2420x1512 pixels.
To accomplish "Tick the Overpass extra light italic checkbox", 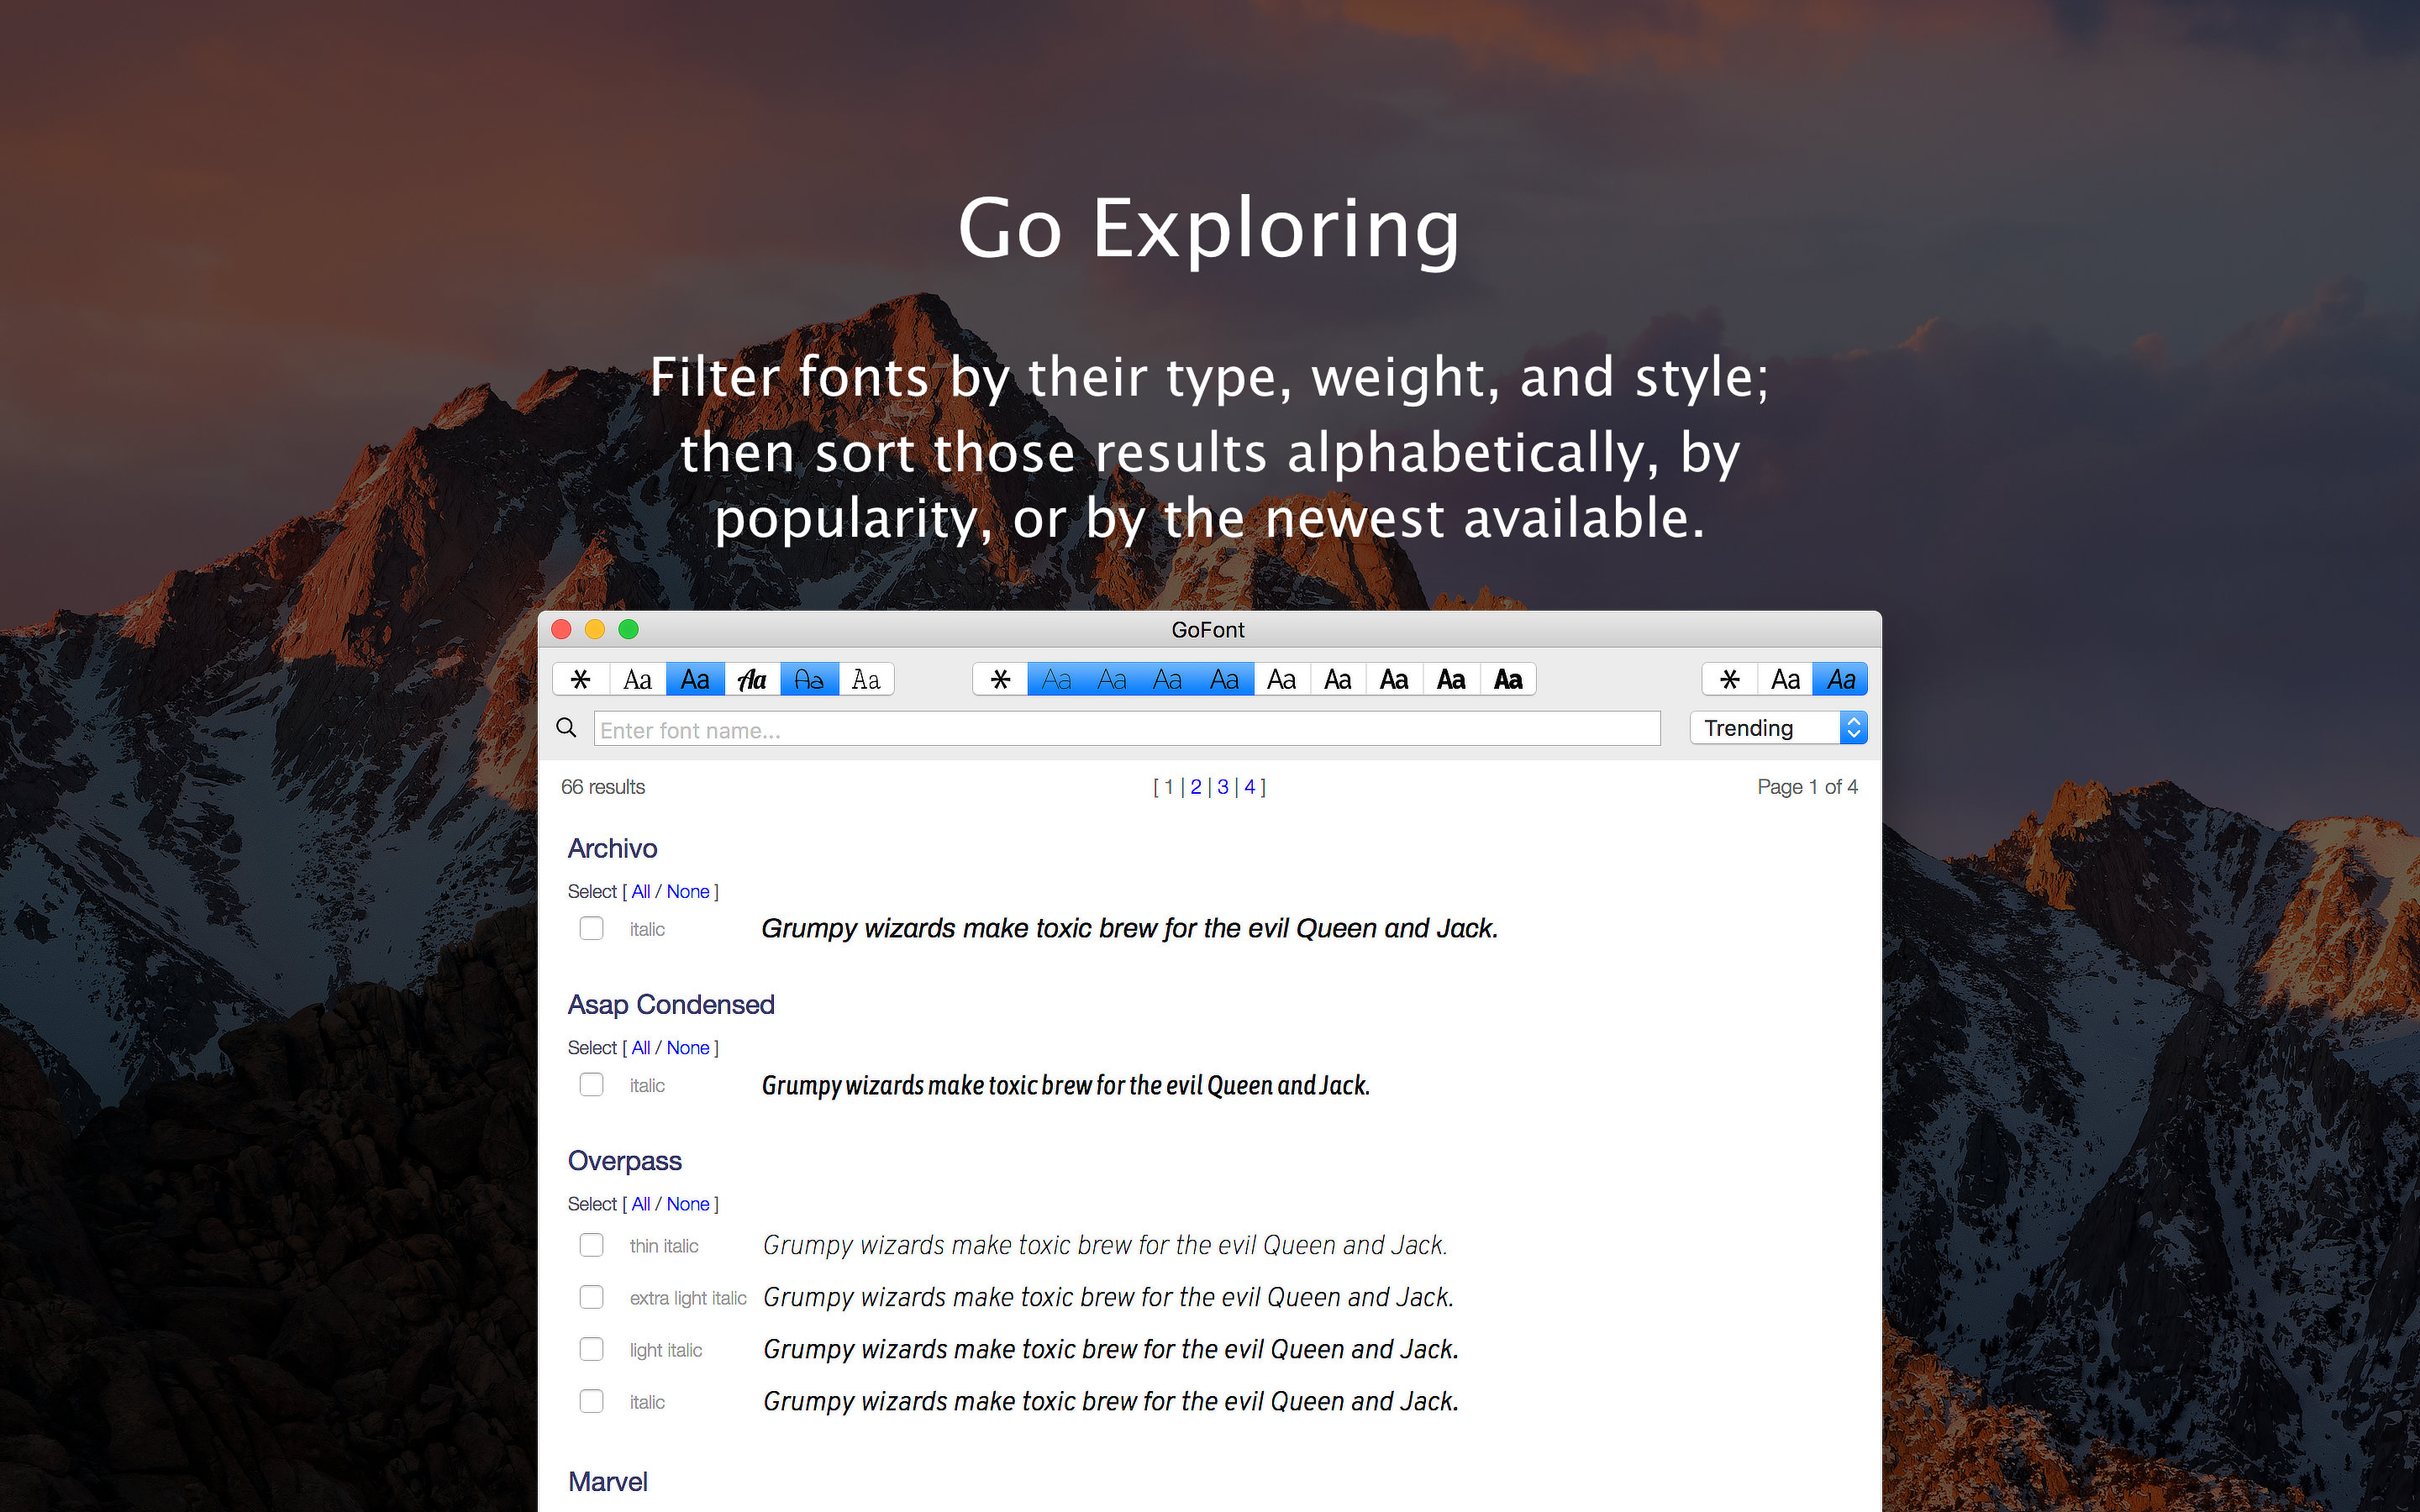I will click(x=591, y=1297).
